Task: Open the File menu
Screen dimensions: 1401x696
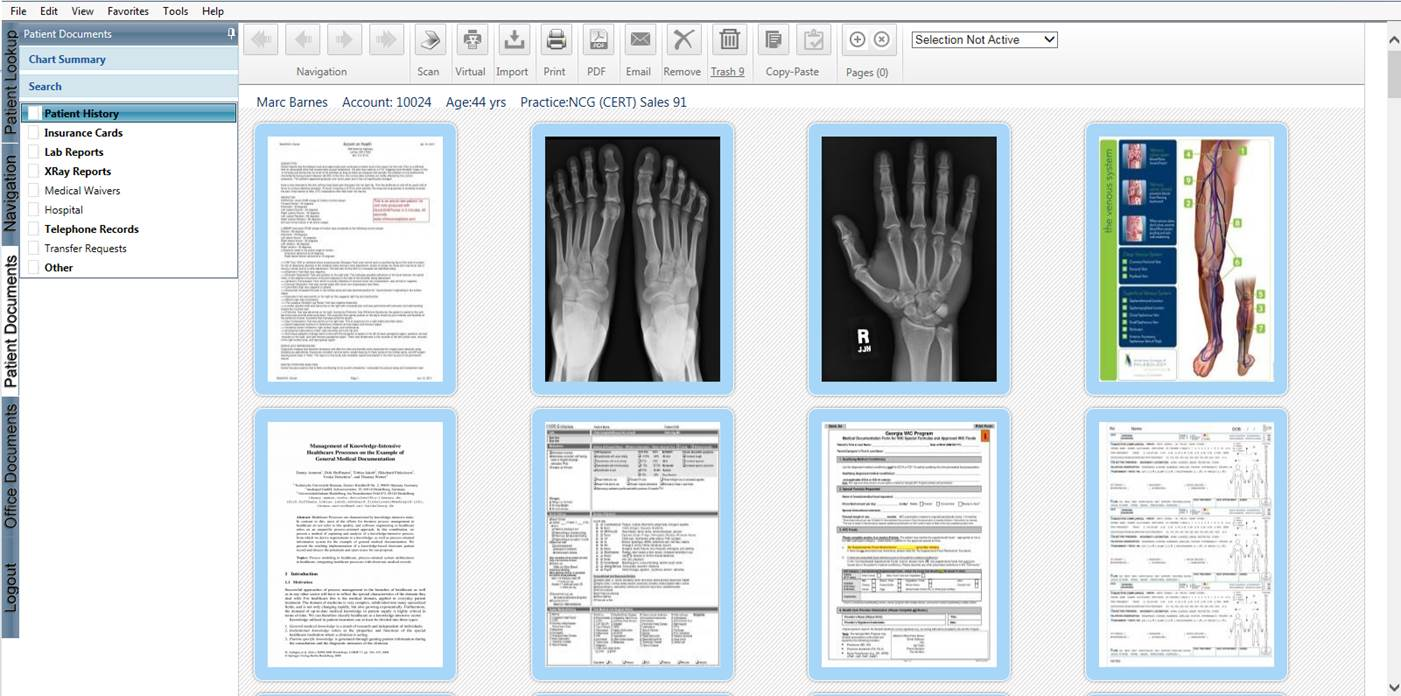Action: point(18,11)
